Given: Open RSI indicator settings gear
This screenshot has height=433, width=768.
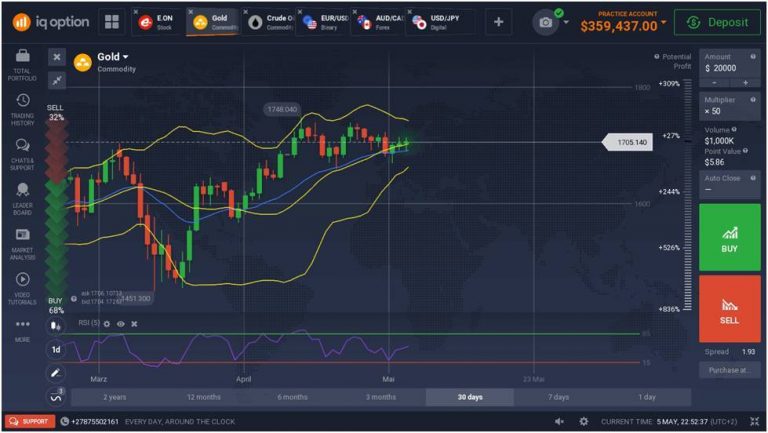Looking at the screenshot, I should [x=107, y=324].
